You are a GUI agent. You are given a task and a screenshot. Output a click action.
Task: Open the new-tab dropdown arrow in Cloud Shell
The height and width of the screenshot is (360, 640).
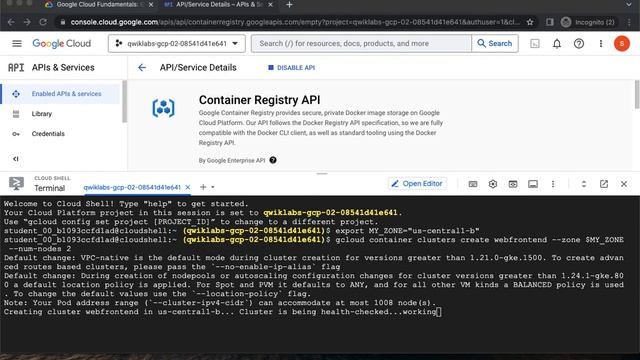(x=213, y=187)
